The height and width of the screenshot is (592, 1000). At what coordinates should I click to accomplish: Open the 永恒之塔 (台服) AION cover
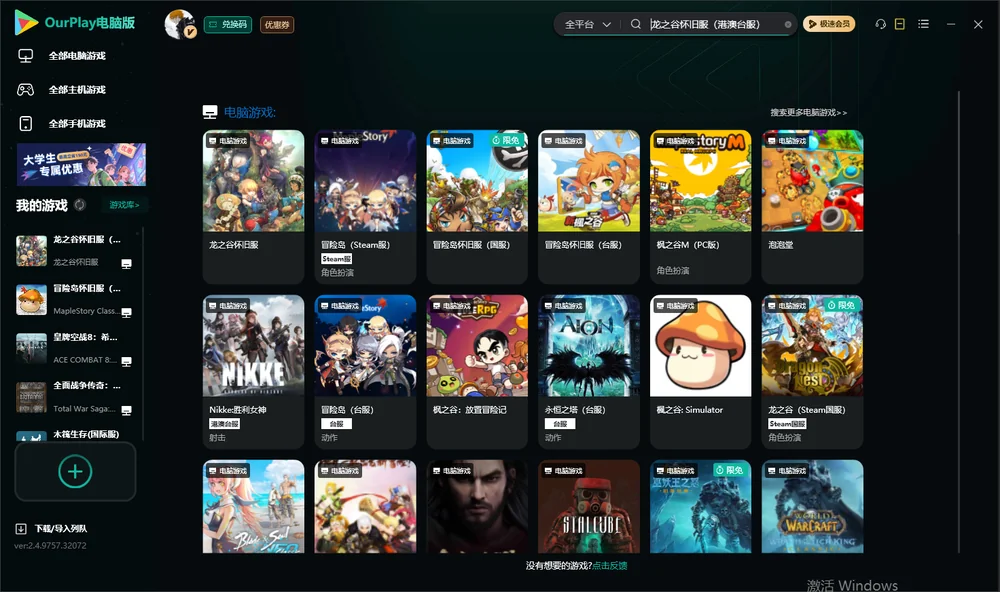tap(589, 346)
